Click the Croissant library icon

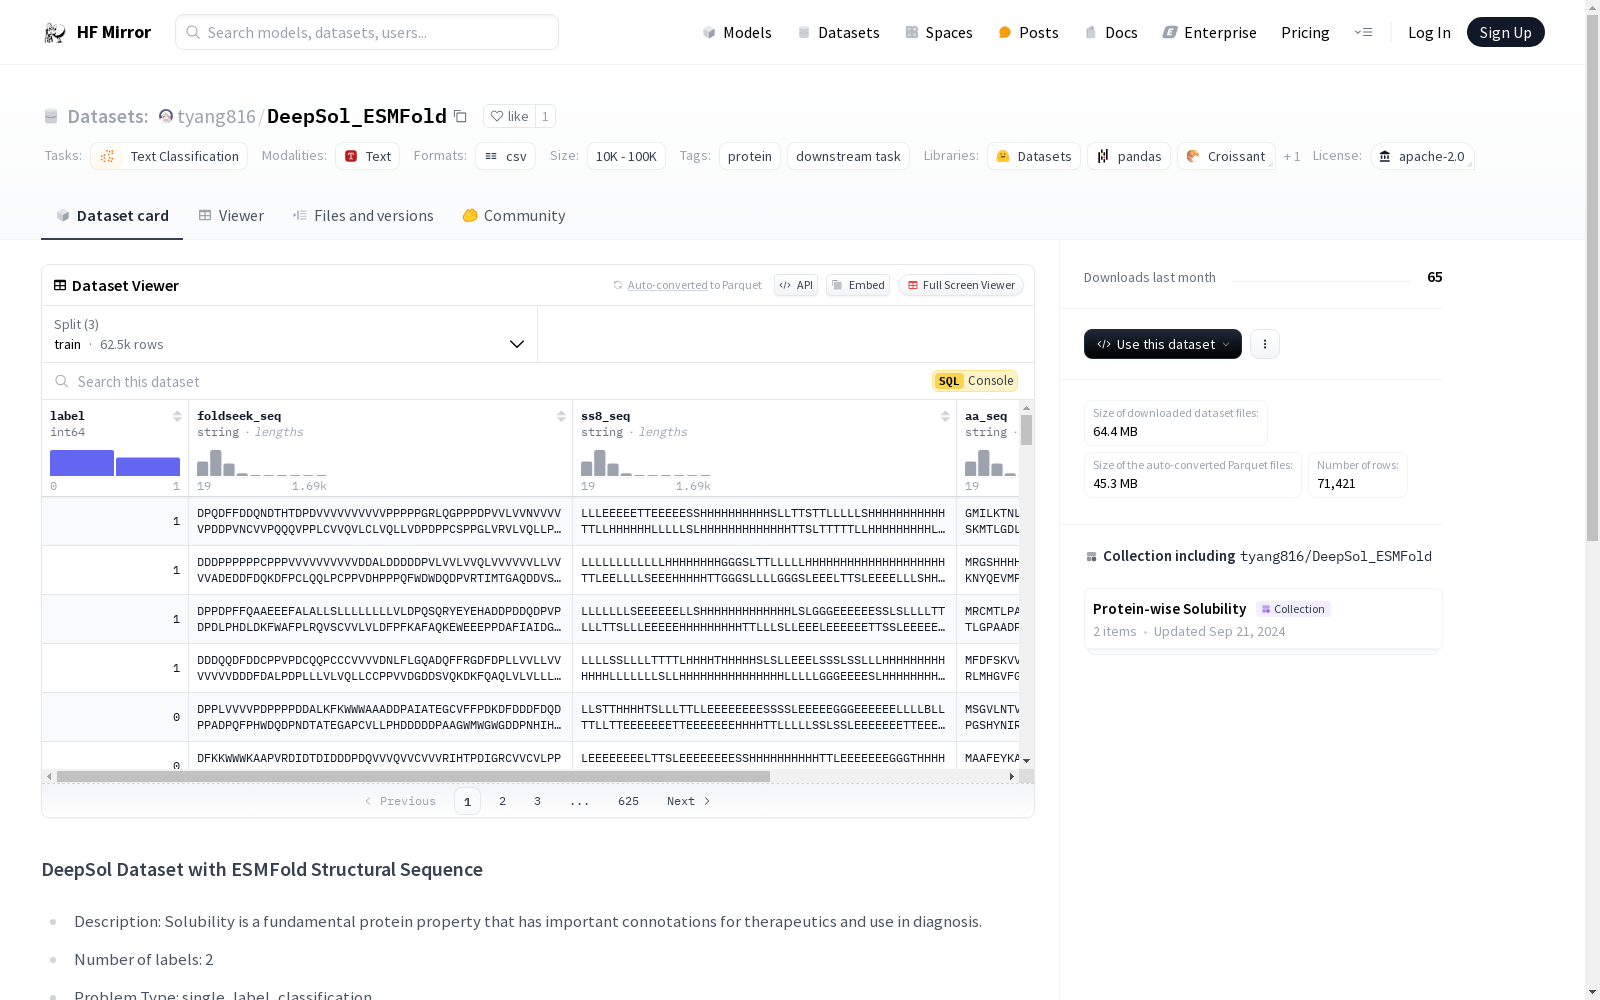click(x=1193, y=156)
